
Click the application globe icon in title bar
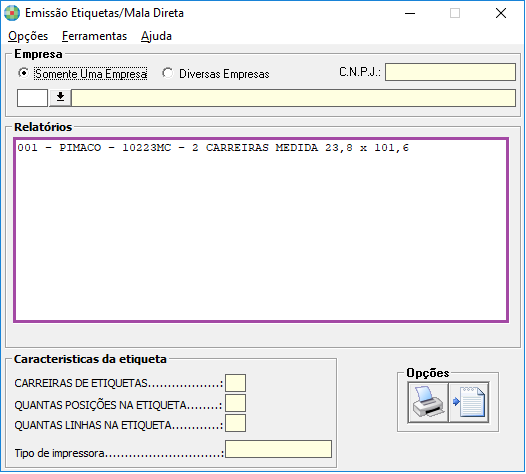tap(12, 13)
